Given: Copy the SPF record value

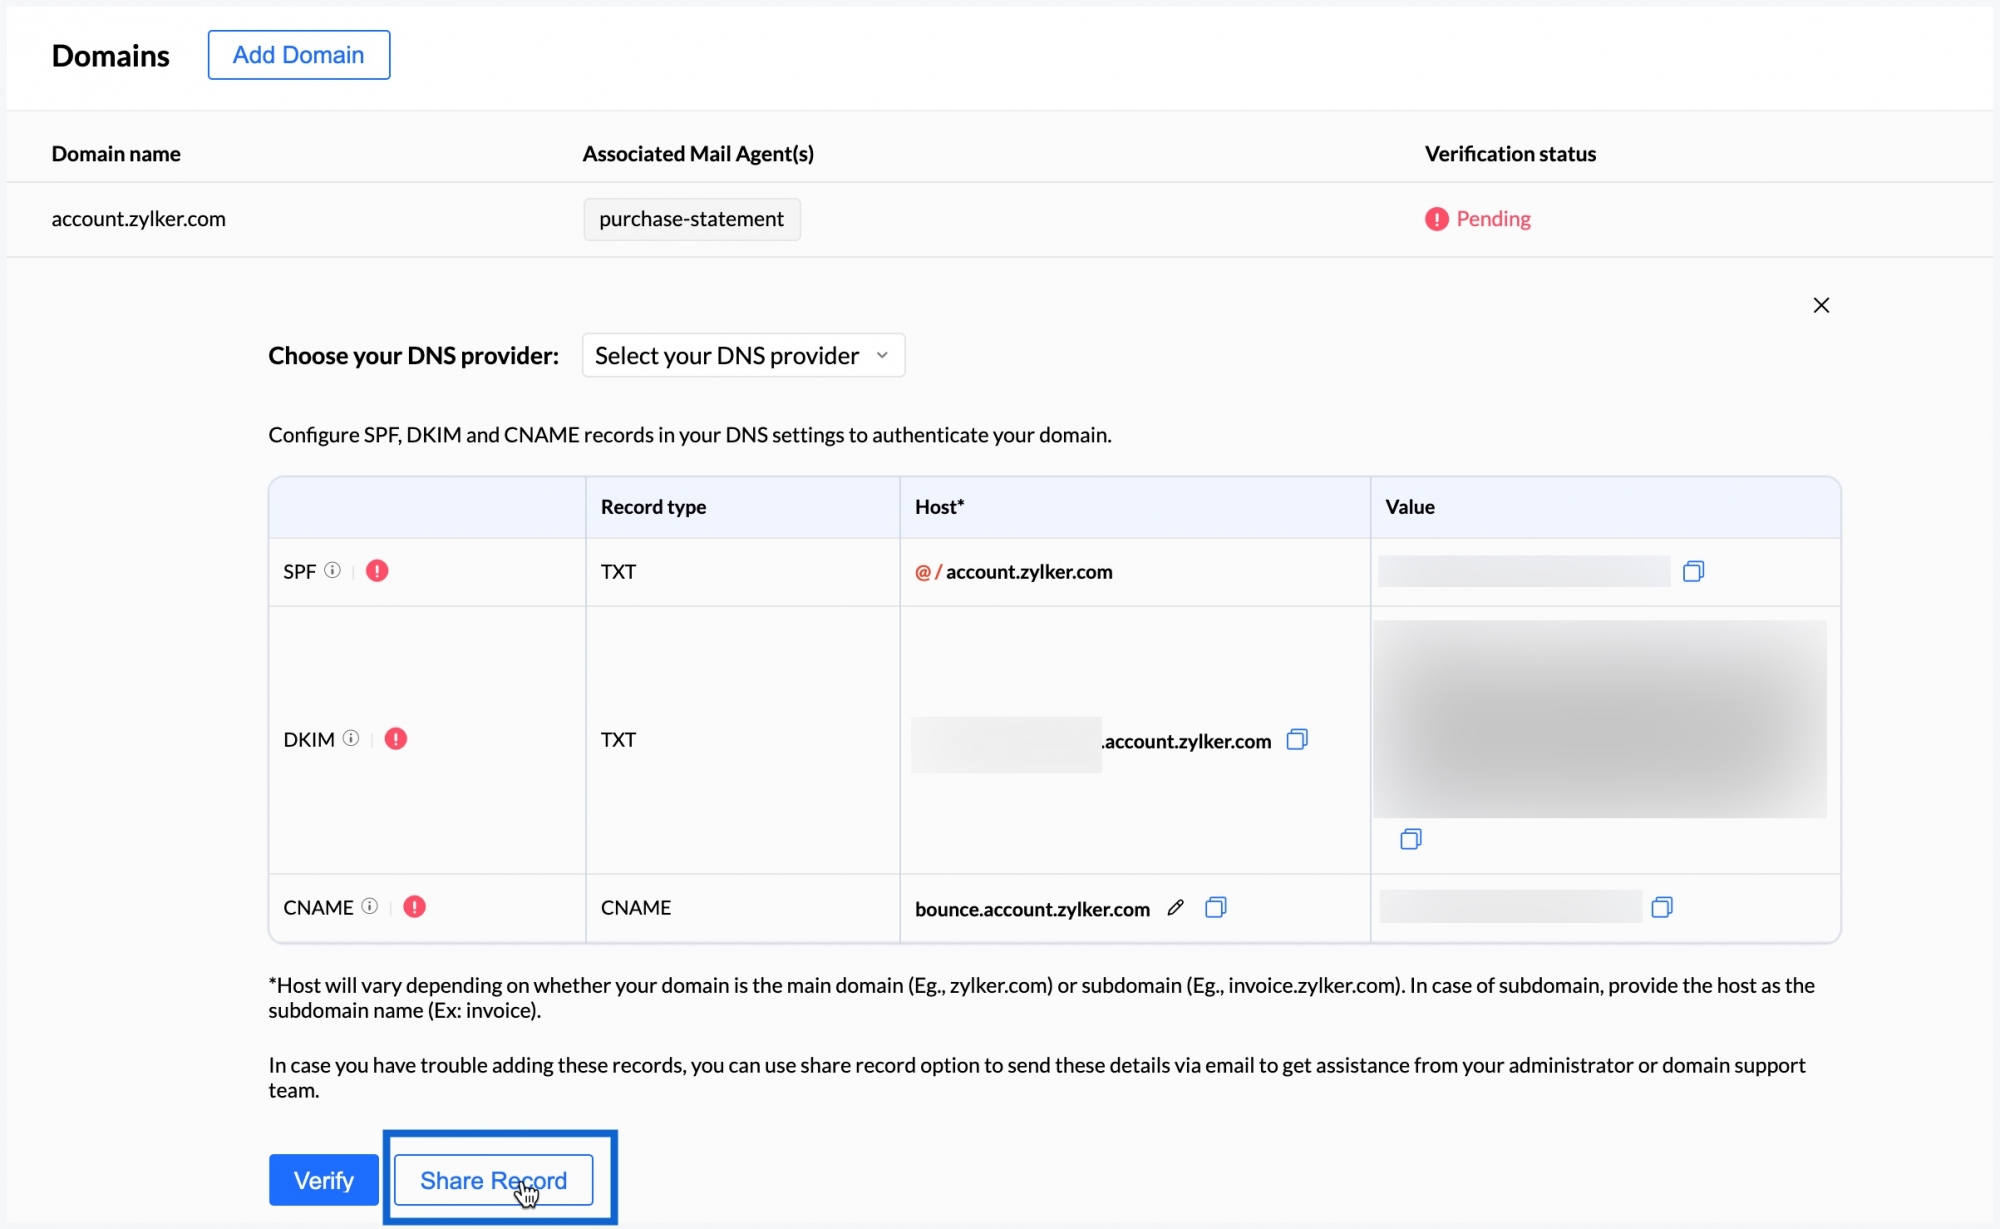Looking at the screenshot, I should point(1693,571).
